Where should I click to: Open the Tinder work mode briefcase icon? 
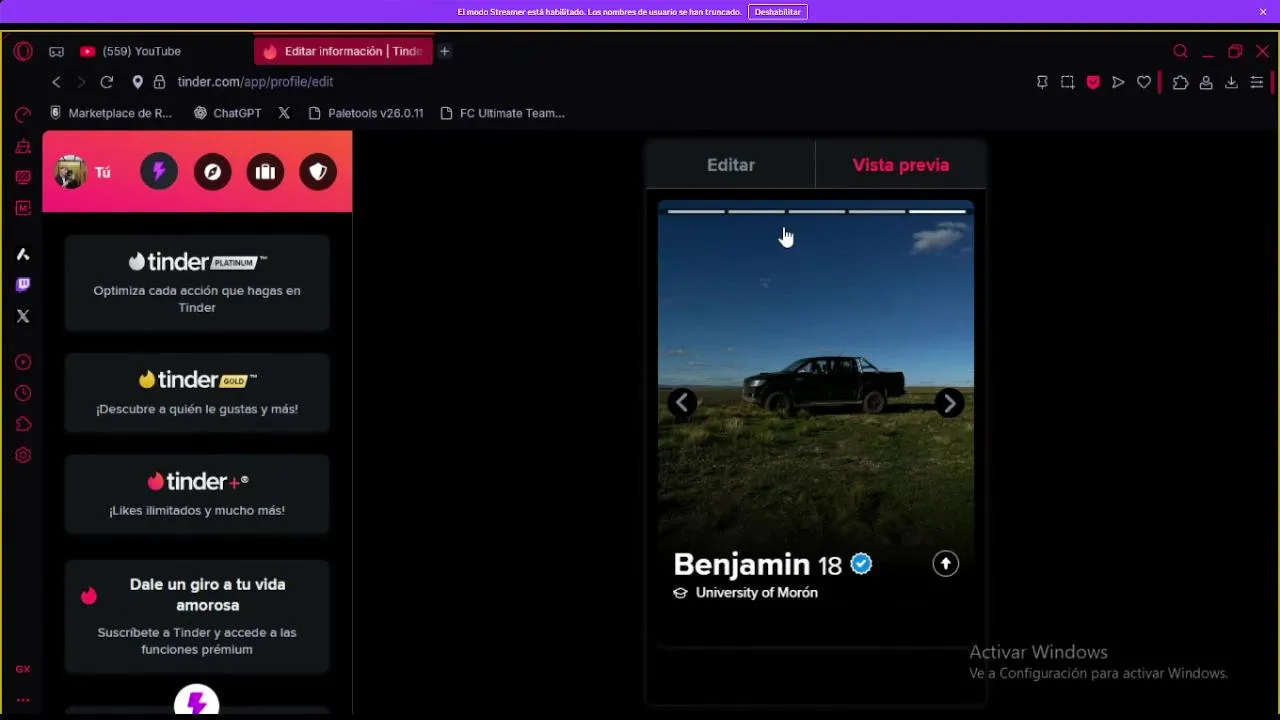click(265, 172)
